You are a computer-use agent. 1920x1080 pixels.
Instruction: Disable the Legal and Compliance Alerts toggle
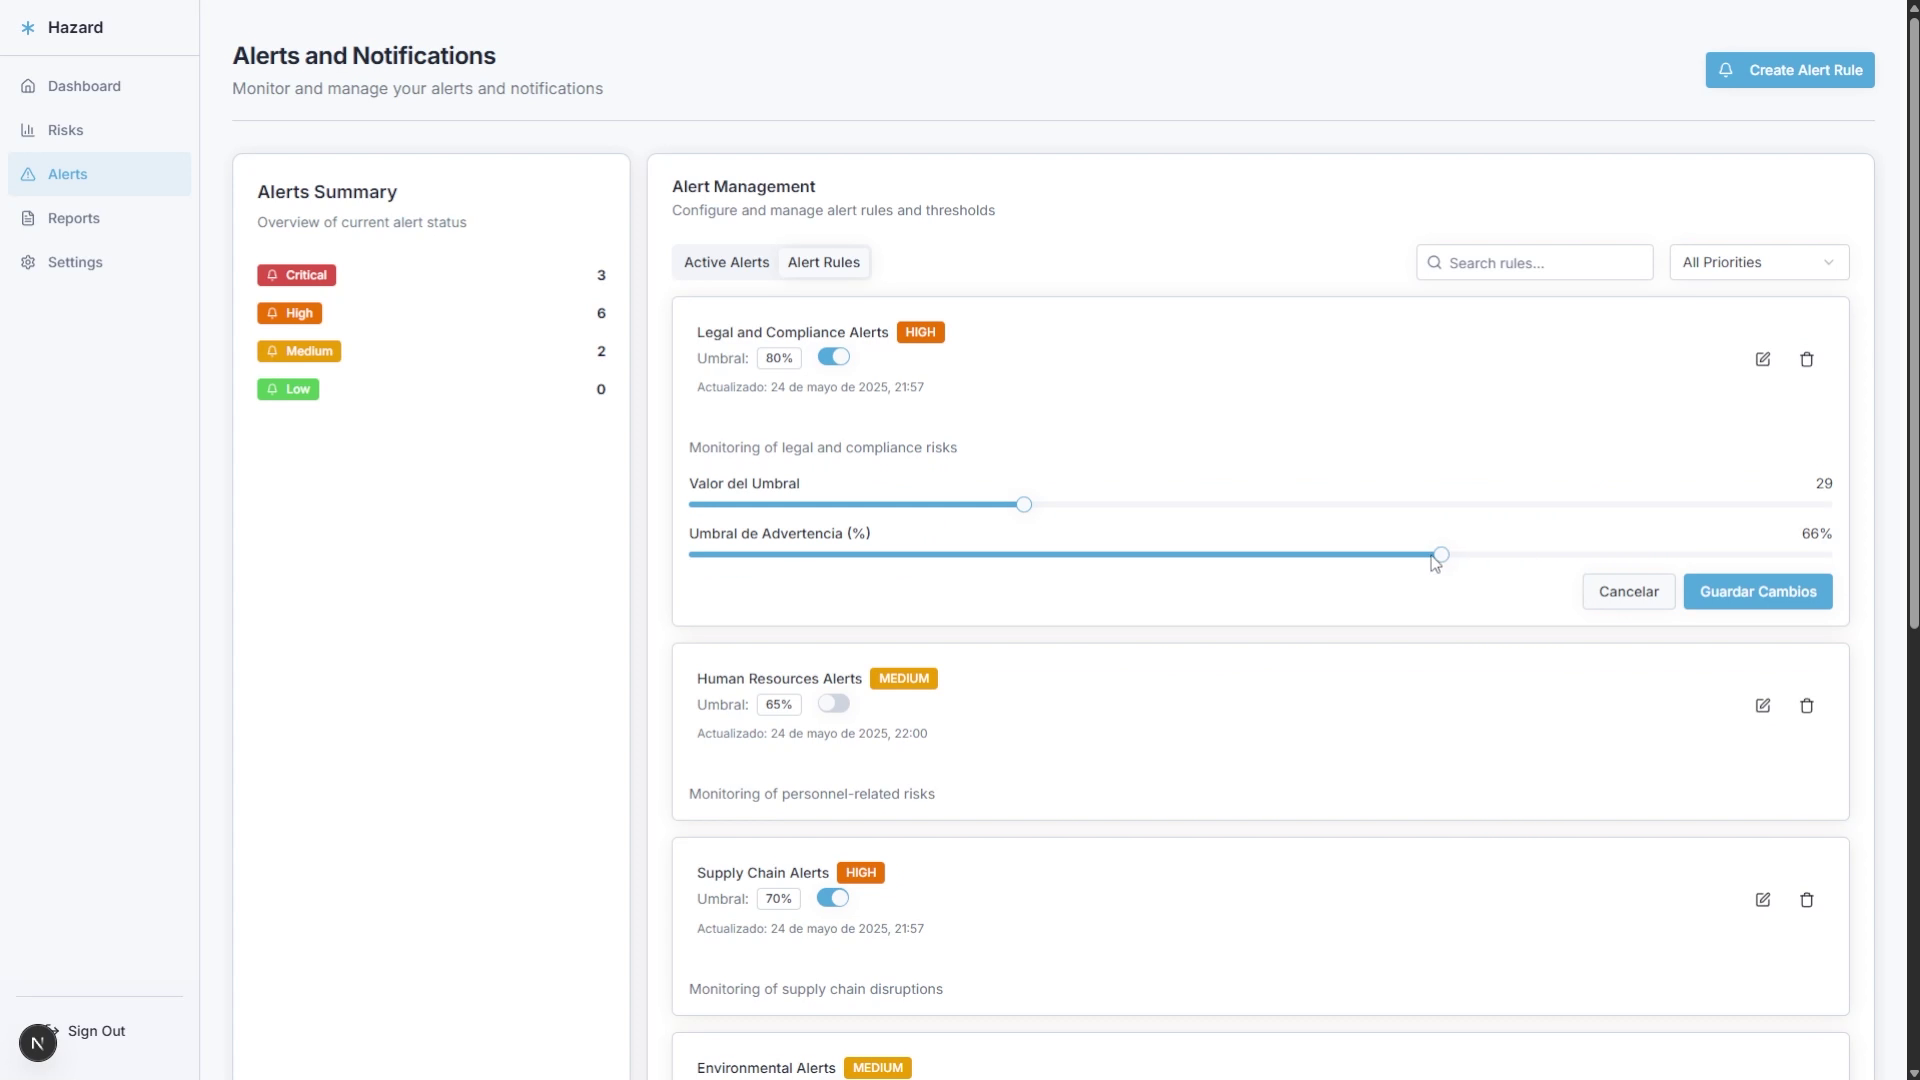[x=833, y=357]
